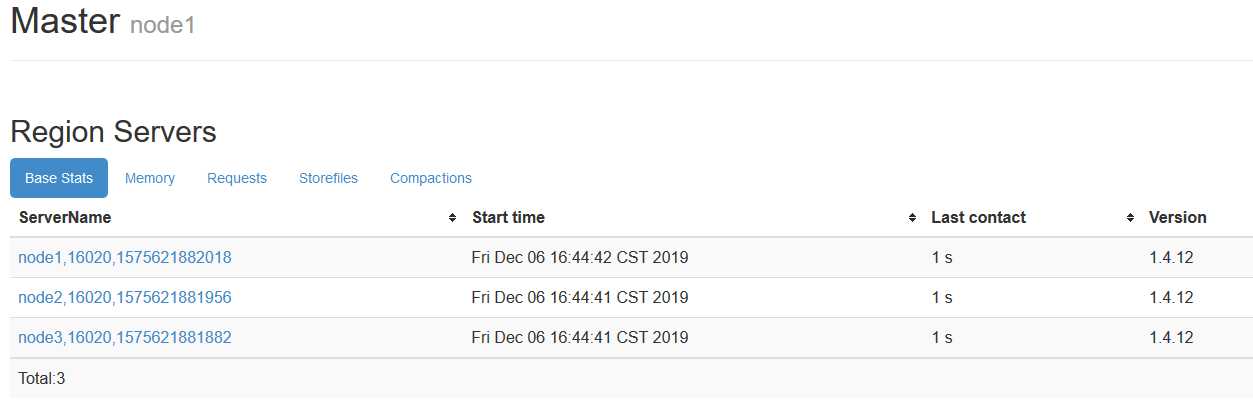Click the sort arrows icon beside Last contact
Viewport: 1253px width, 401px height.
click(x=1130, y=218)
